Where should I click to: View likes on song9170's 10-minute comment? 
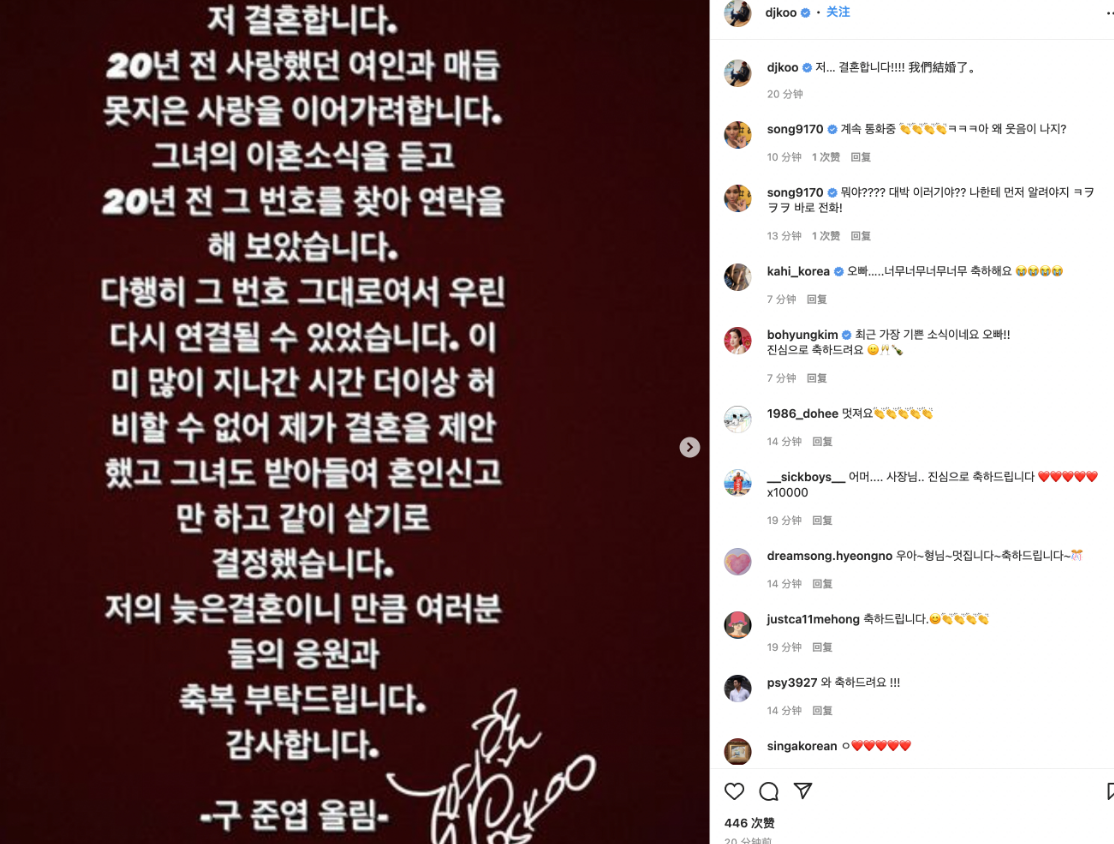coord(826,157)
